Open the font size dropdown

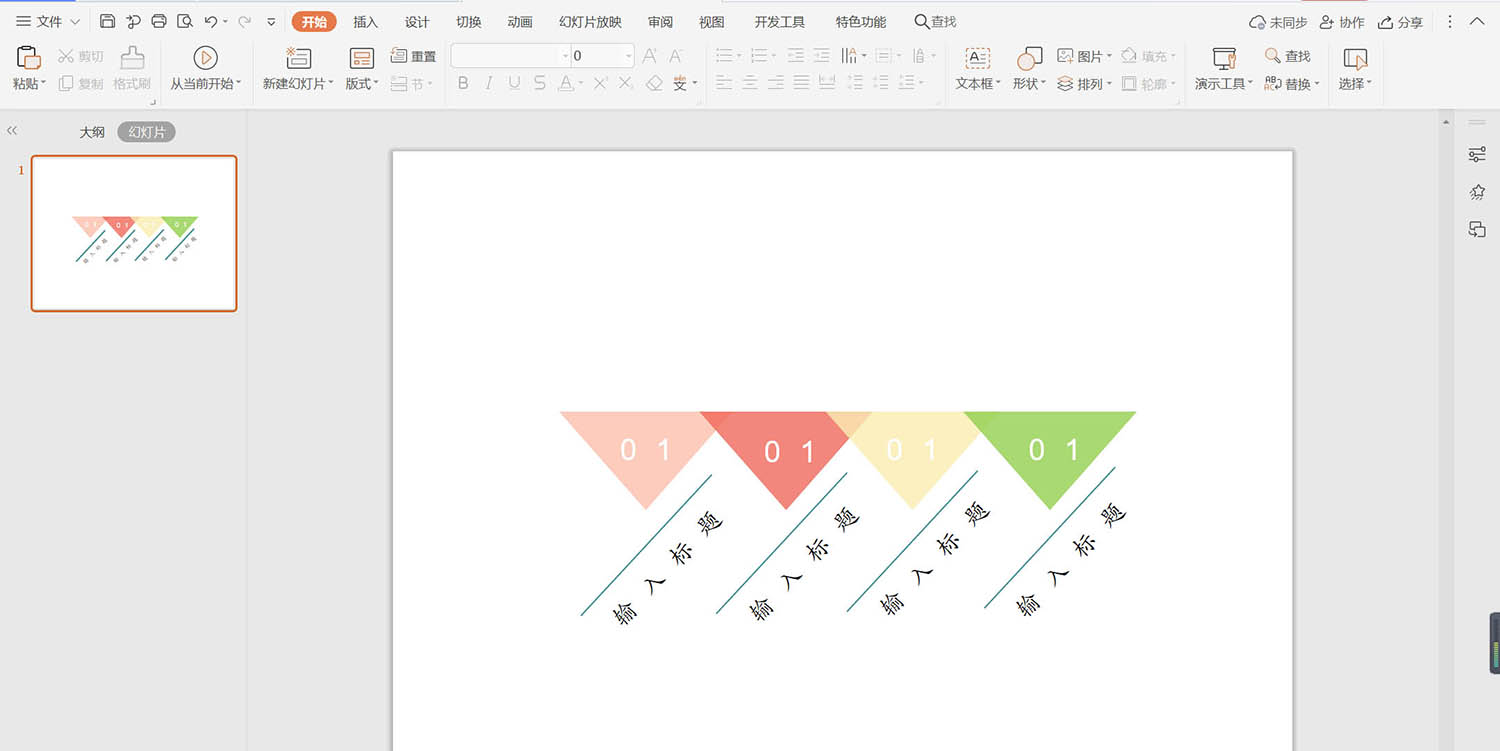pos(628,56)
